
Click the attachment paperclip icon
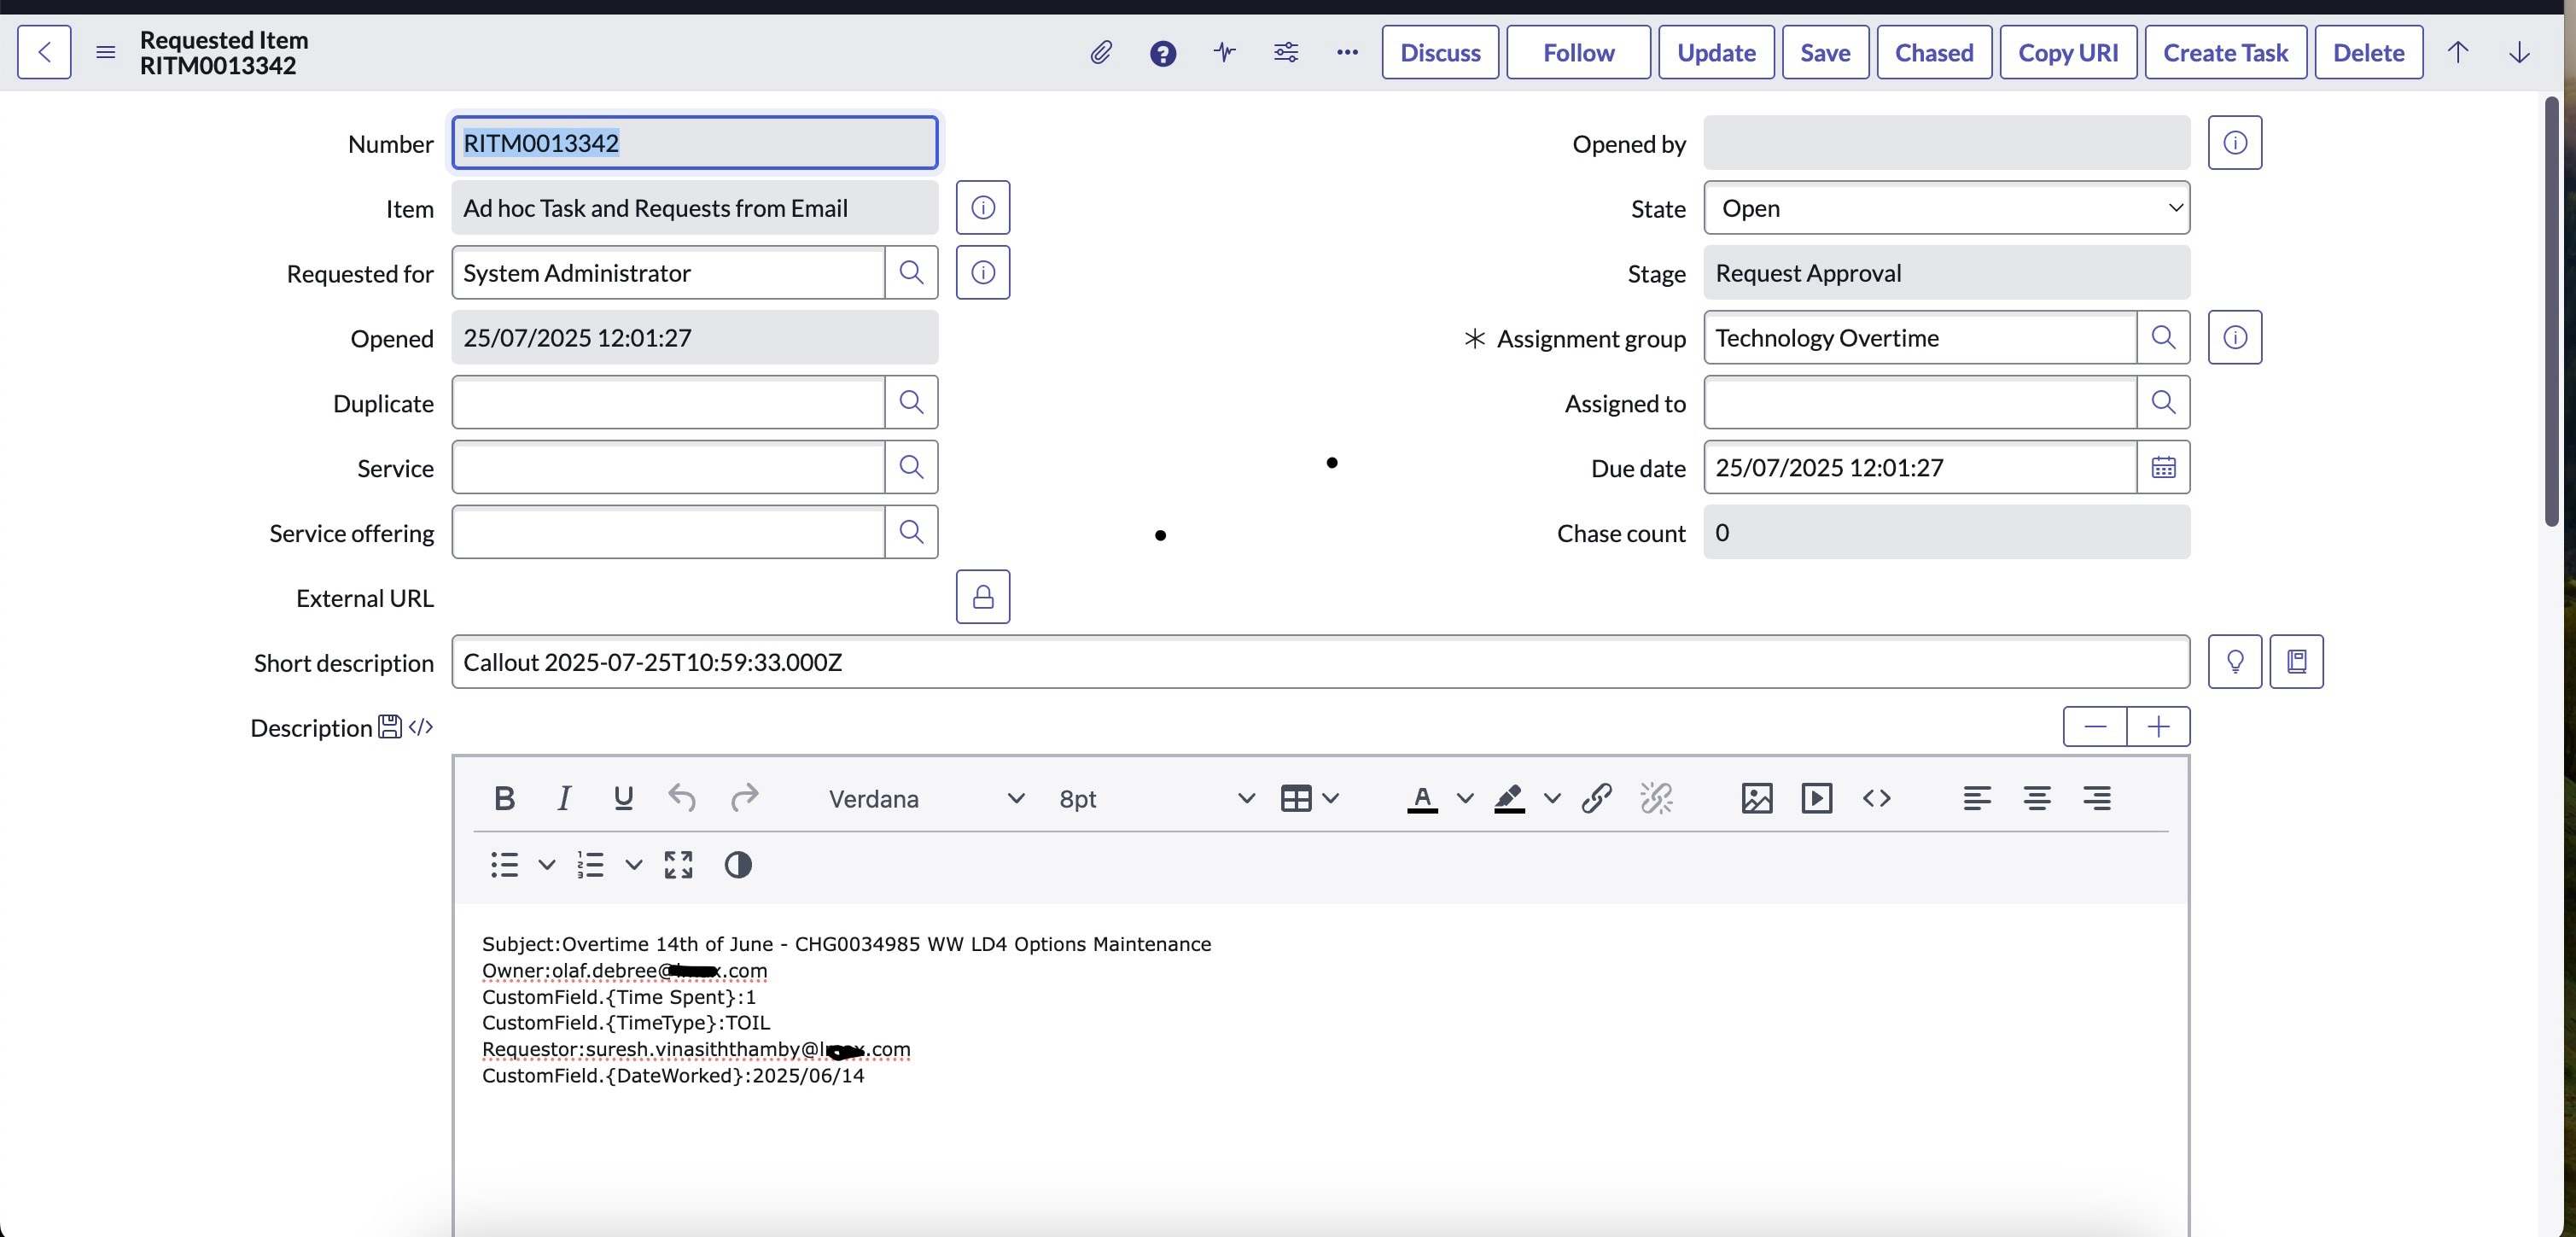coord(1100,52)
